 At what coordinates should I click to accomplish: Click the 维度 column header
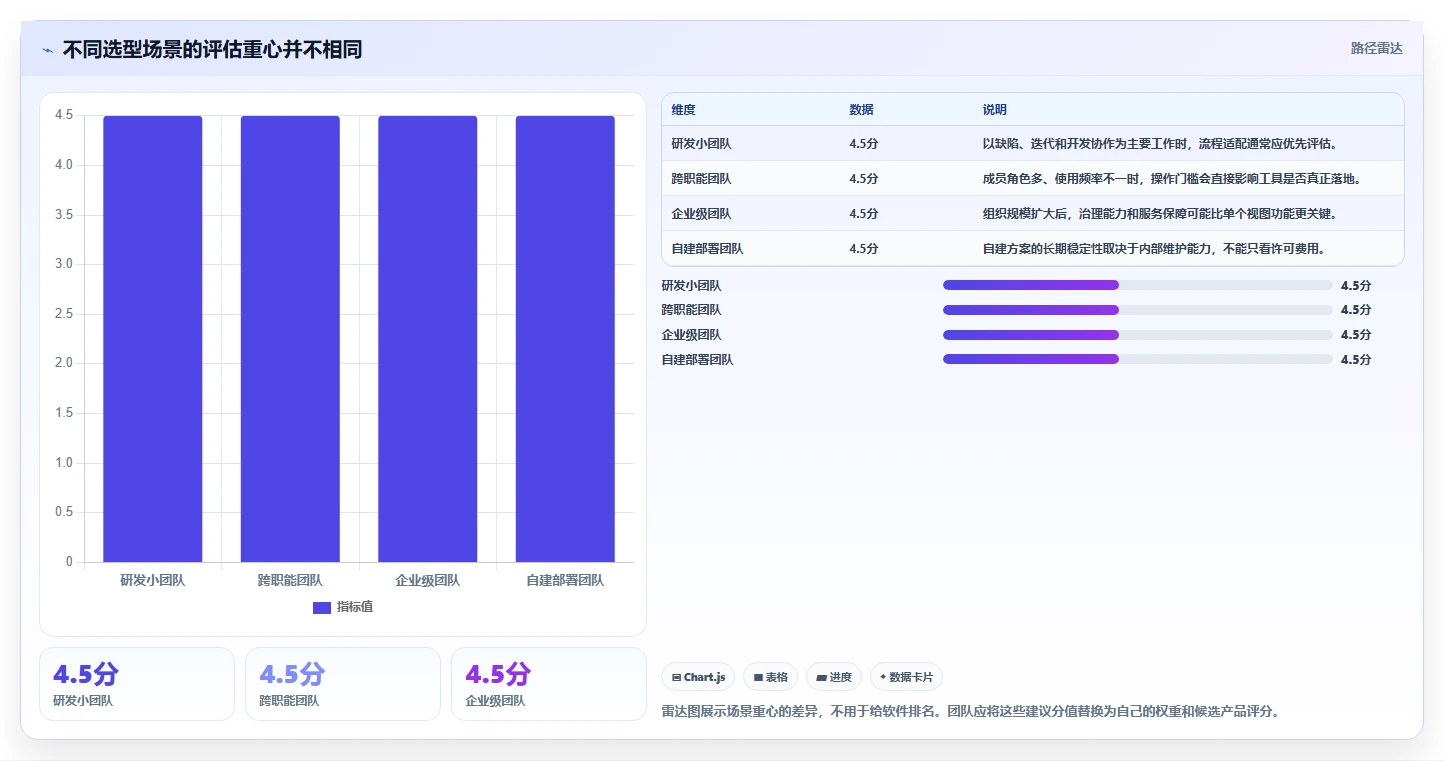pos(684,110)
